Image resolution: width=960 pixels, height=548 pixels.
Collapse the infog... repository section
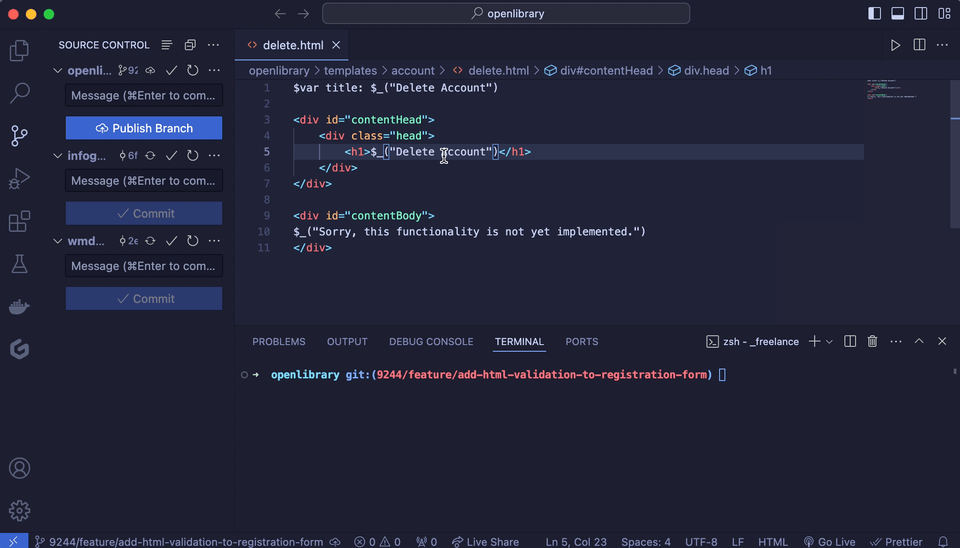click(x=58, y=156)
